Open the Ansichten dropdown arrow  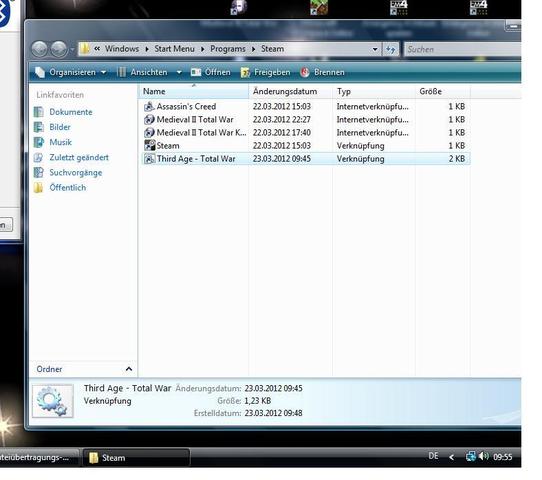[x=179, y=72]
